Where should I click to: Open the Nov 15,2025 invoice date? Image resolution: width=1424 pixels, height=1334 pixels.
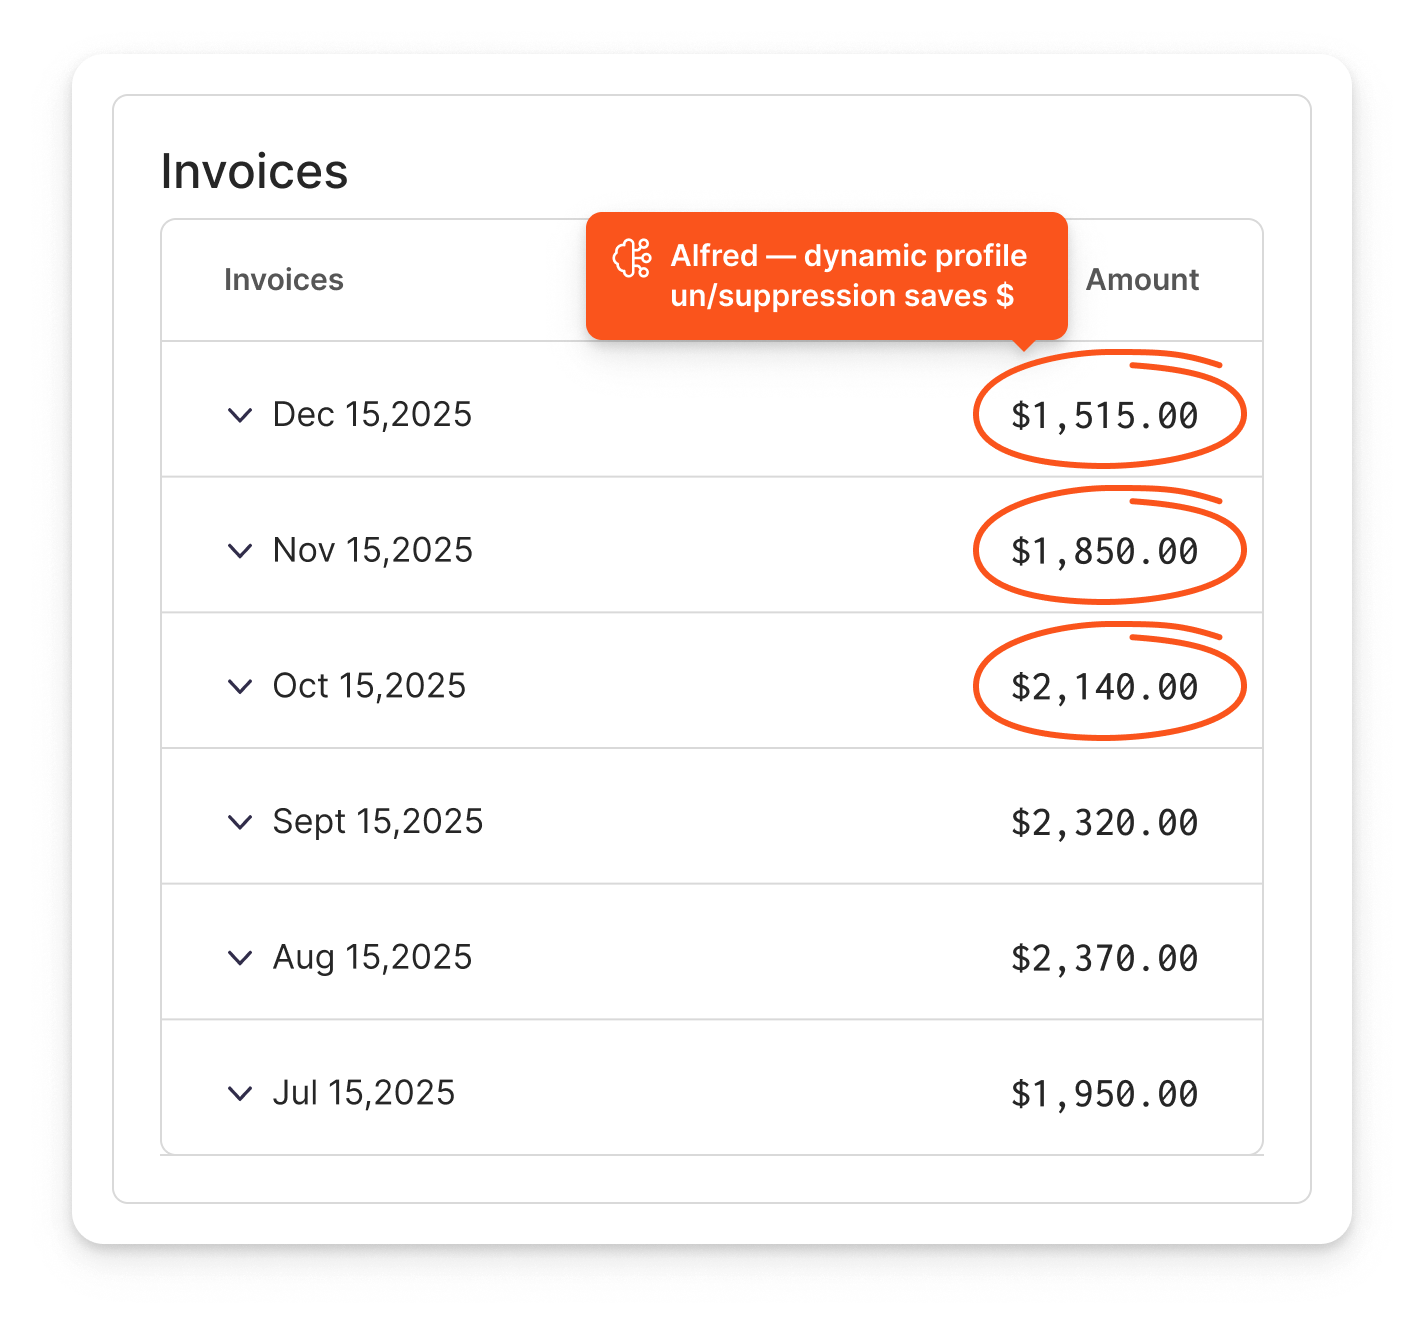pos(372,551)
